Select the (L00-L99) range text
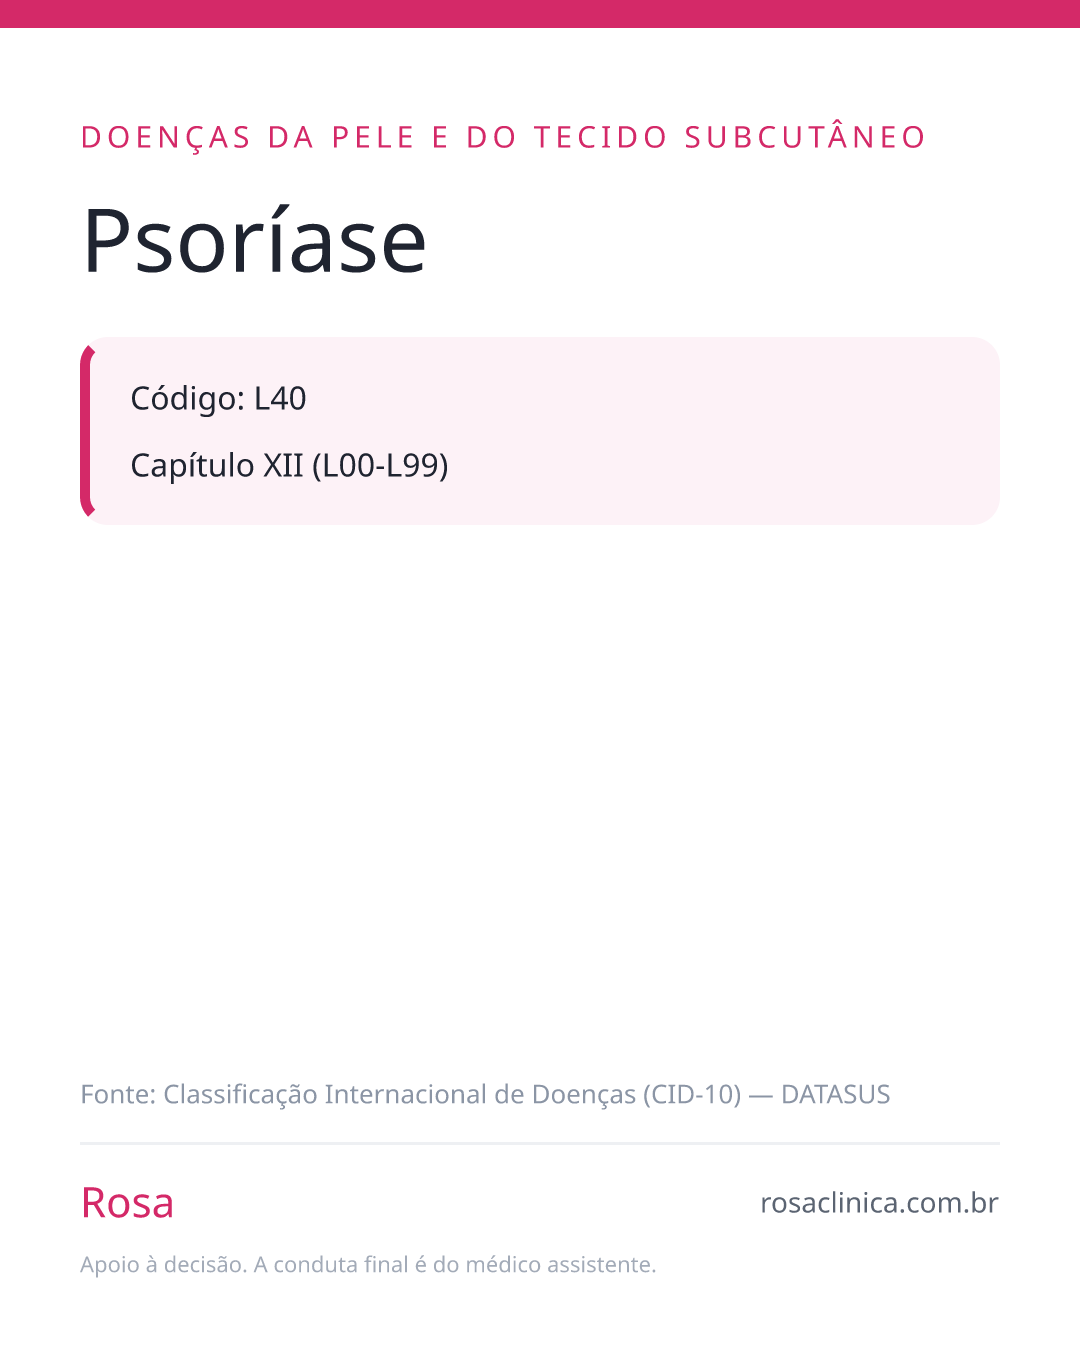 [x=380, y=466]
